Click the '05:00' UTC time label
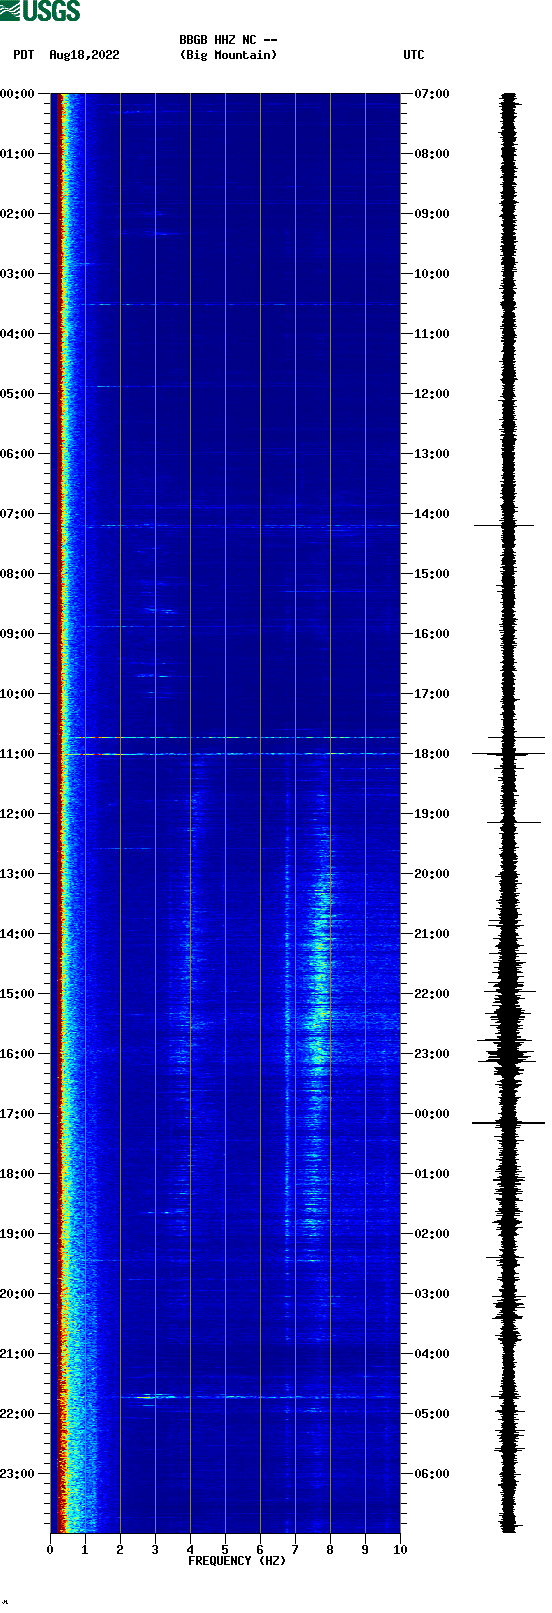This screenshot has height=1613, width=552. pos(432,1414)
